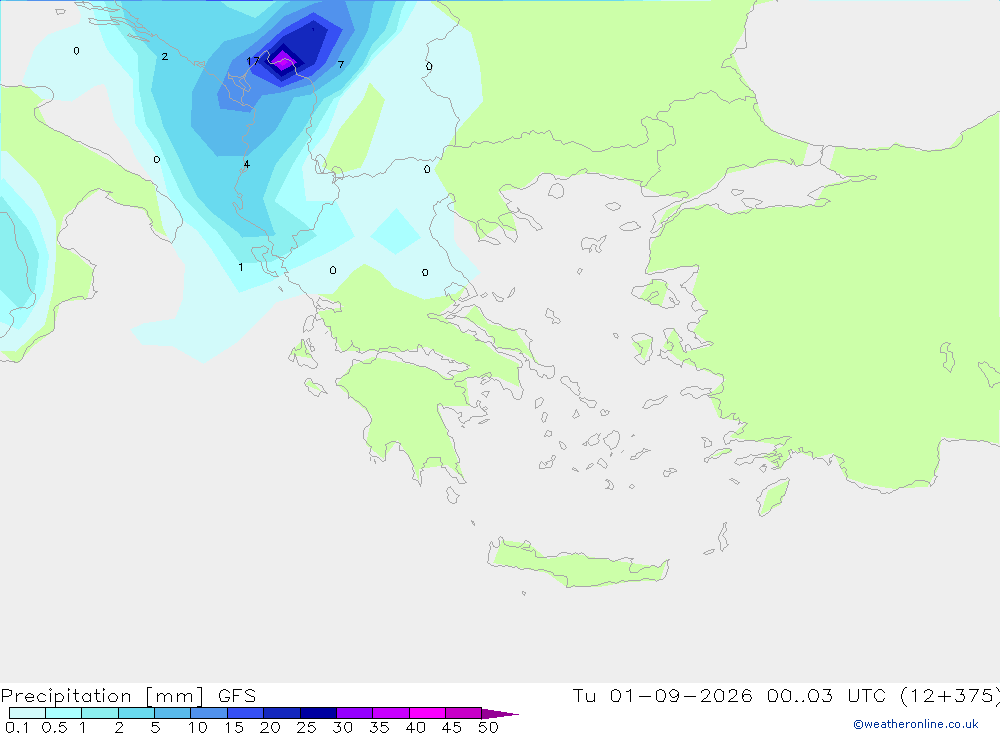The width and height of the screenshot is (1000, 733).
Task: Click the '4' precipitation value on the map
Action: pyautogui.click(x=246, y=165)
